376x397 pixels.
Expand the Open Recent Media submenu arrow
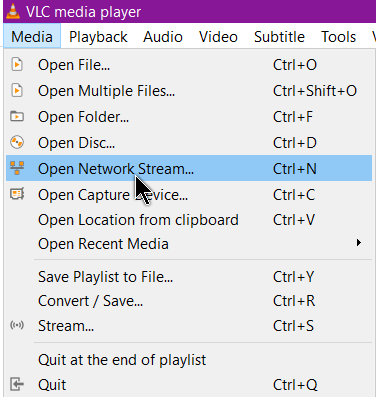point(359,243)
